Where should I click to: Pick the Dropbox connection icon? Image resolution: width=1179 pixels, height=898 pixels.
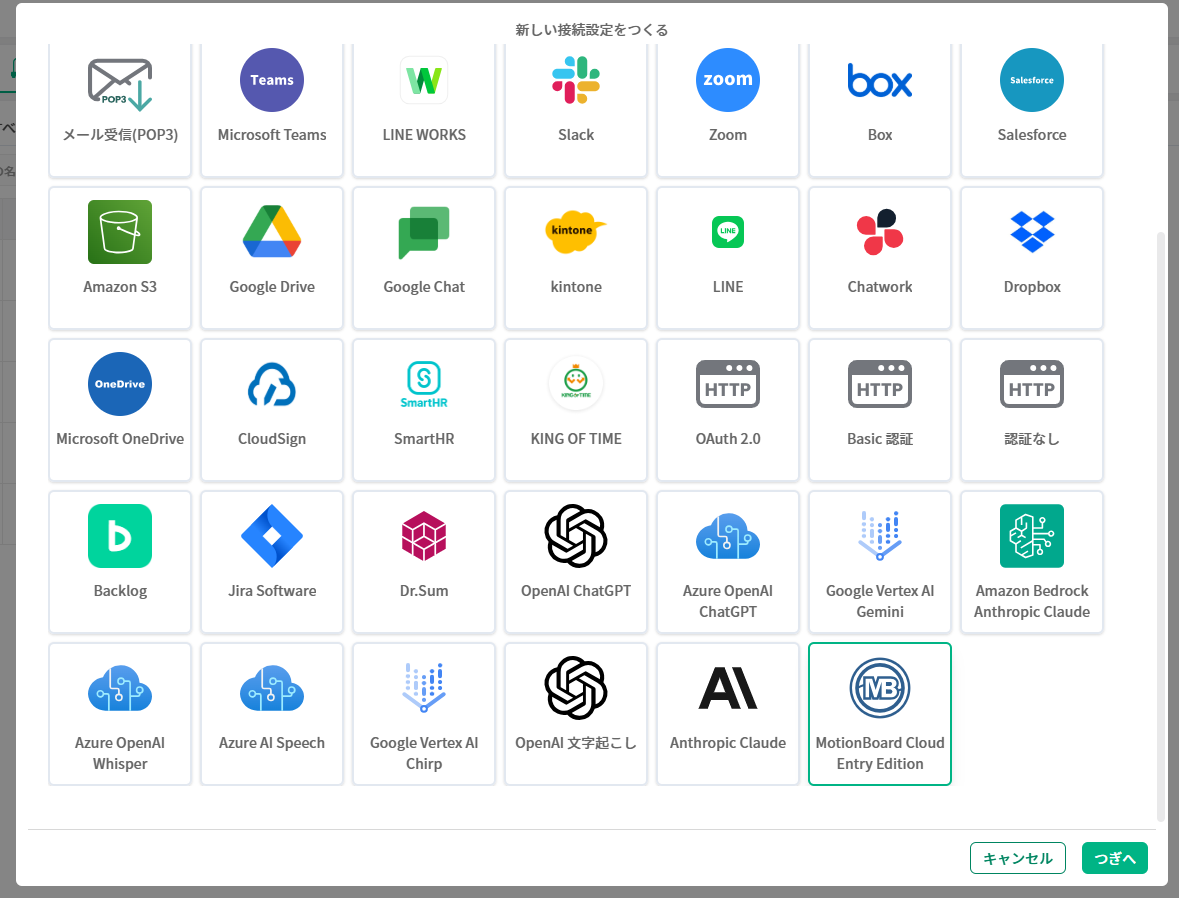click(1032, 232)
